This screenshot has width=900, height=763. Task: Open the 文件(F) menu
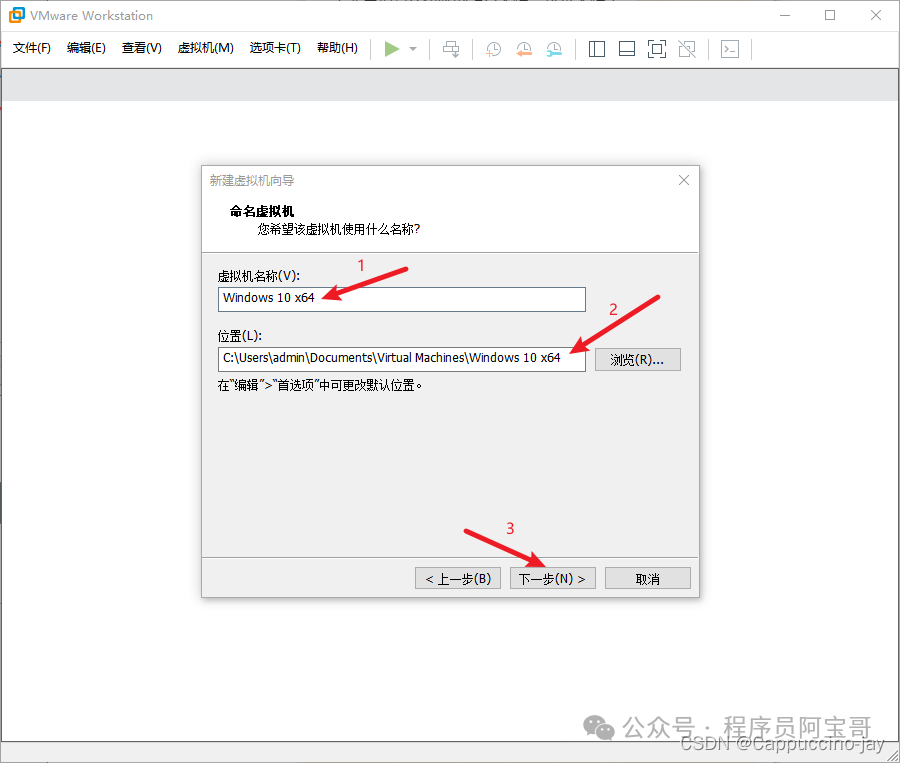[x=32, y=48]
